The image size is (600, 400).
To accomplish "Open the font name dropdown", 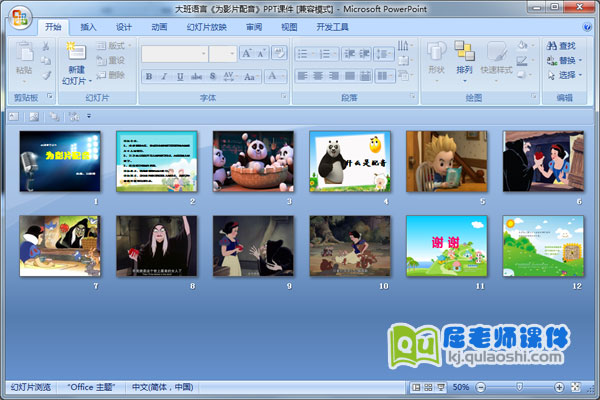I will pyautogui.click(x=204, y=54).
